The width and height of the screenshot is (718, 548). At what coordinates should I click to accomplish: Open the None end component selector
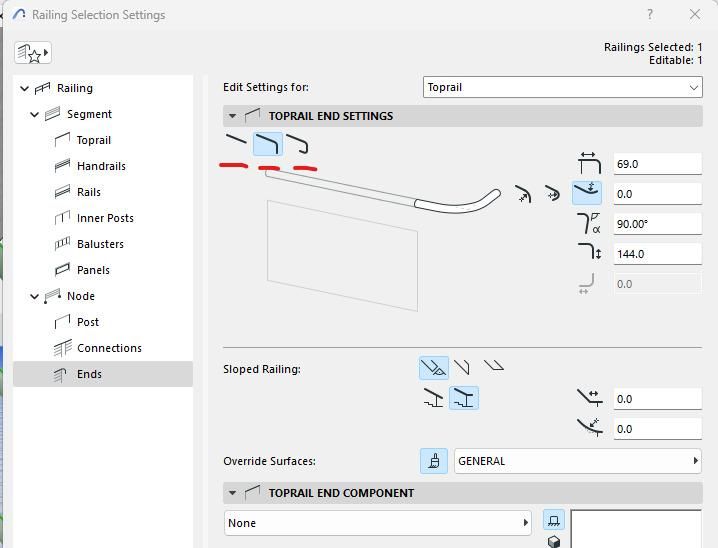pos(378,523)
